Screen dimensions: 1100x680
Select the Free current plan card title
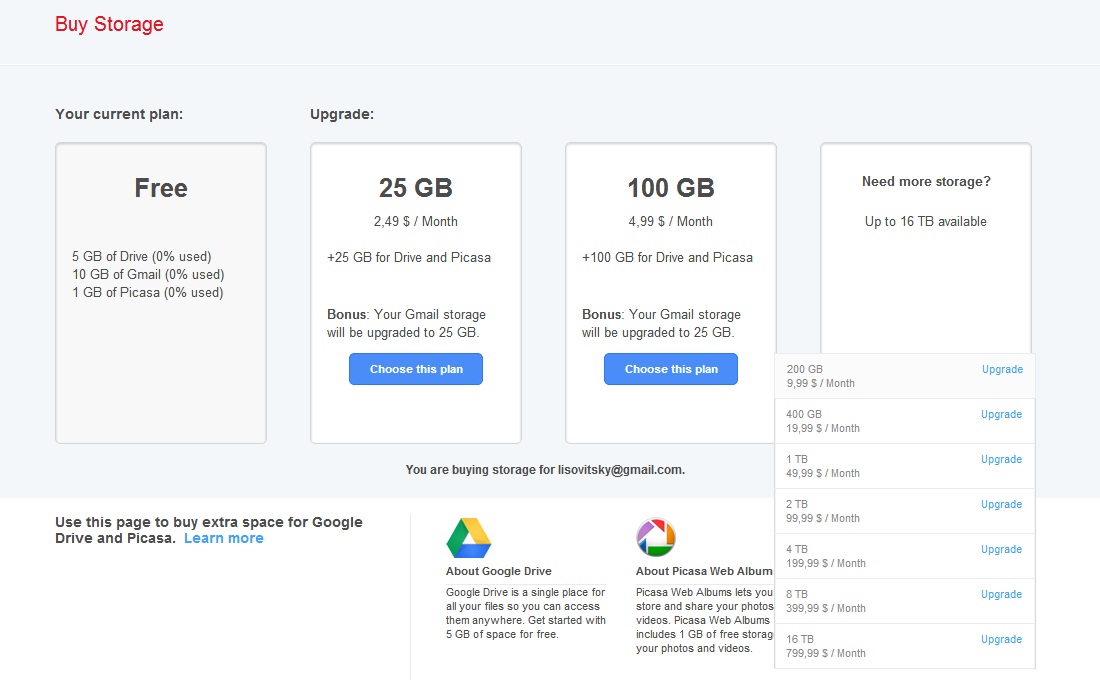pyautogui.click(x=161, y=188)
